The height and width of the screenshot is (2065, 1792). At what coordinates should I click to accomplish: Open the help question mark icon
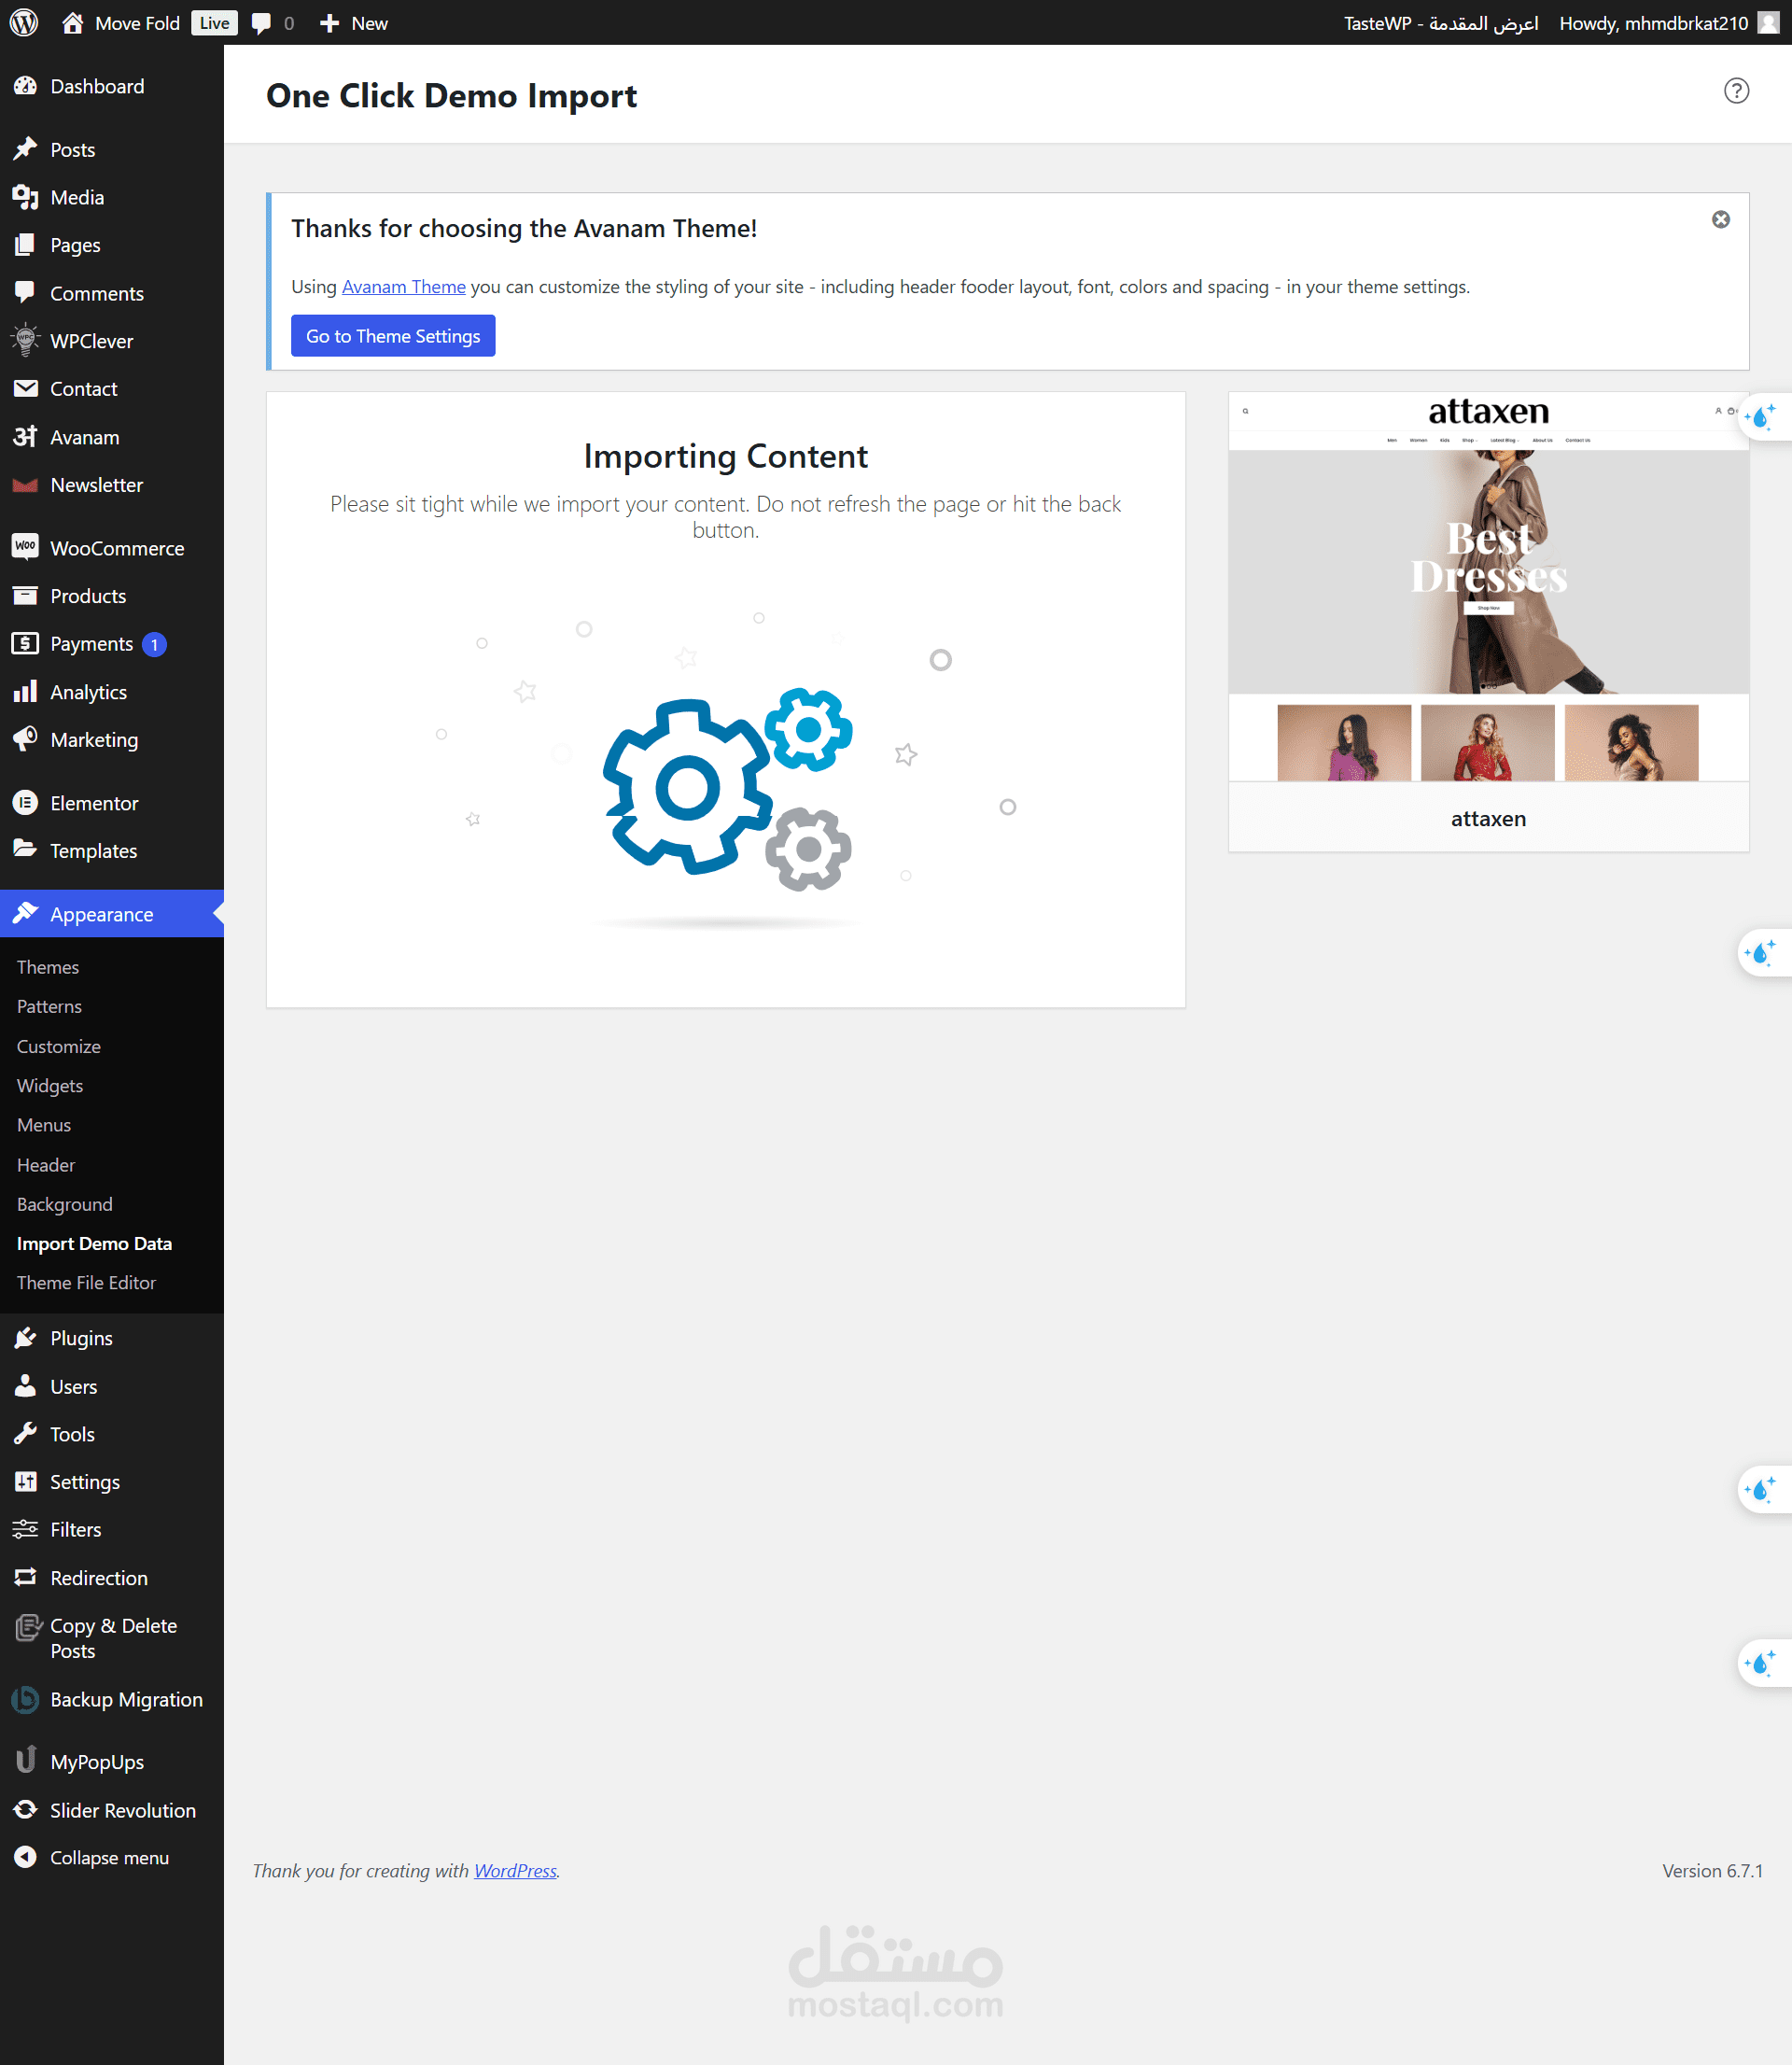click(x=1736, y=91)
